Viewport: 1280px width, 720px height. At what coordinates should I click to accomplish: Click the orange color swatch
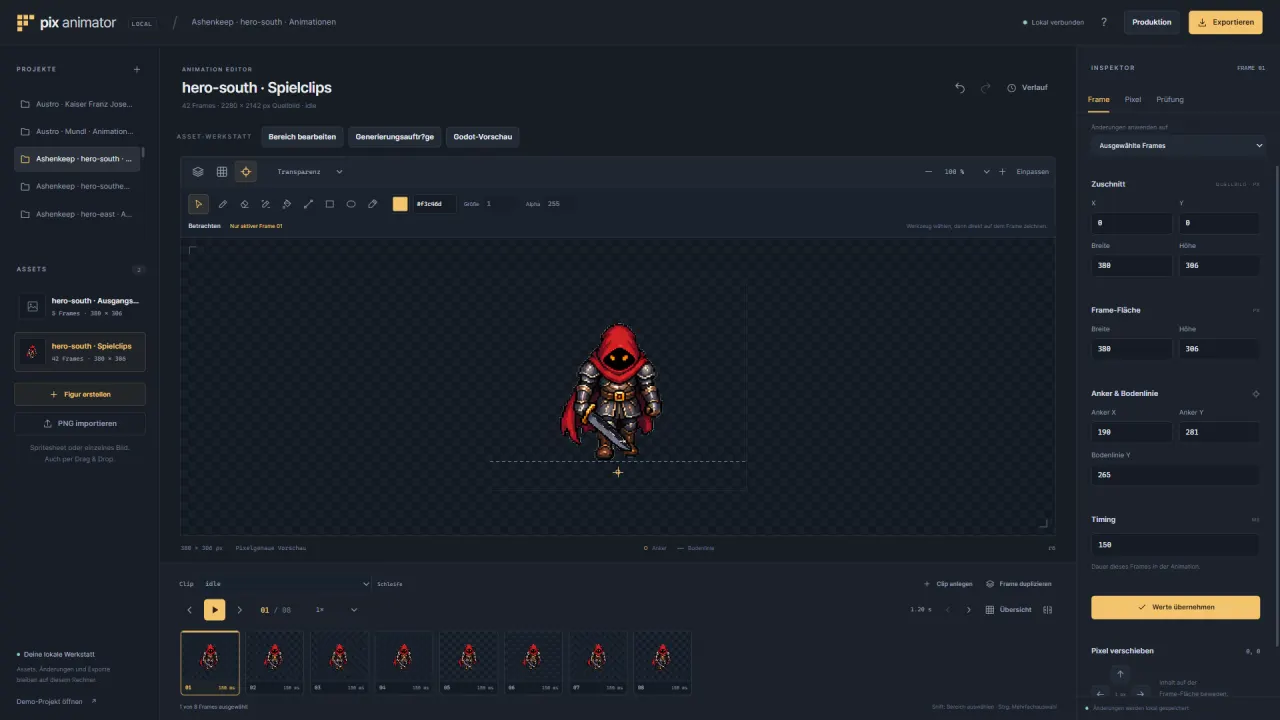pyautogui.click(x=400, y=204)
